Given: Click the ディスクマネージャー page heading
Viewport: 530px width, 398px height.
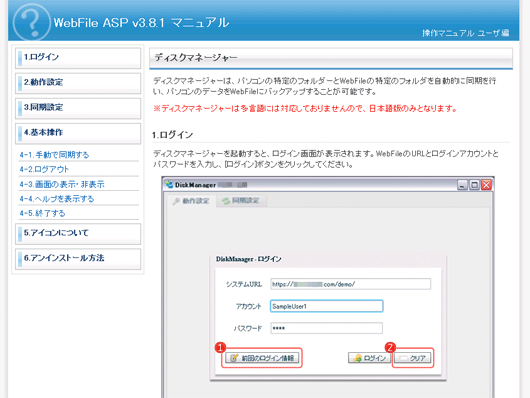Looking at the screenshot, I should 196,58.
